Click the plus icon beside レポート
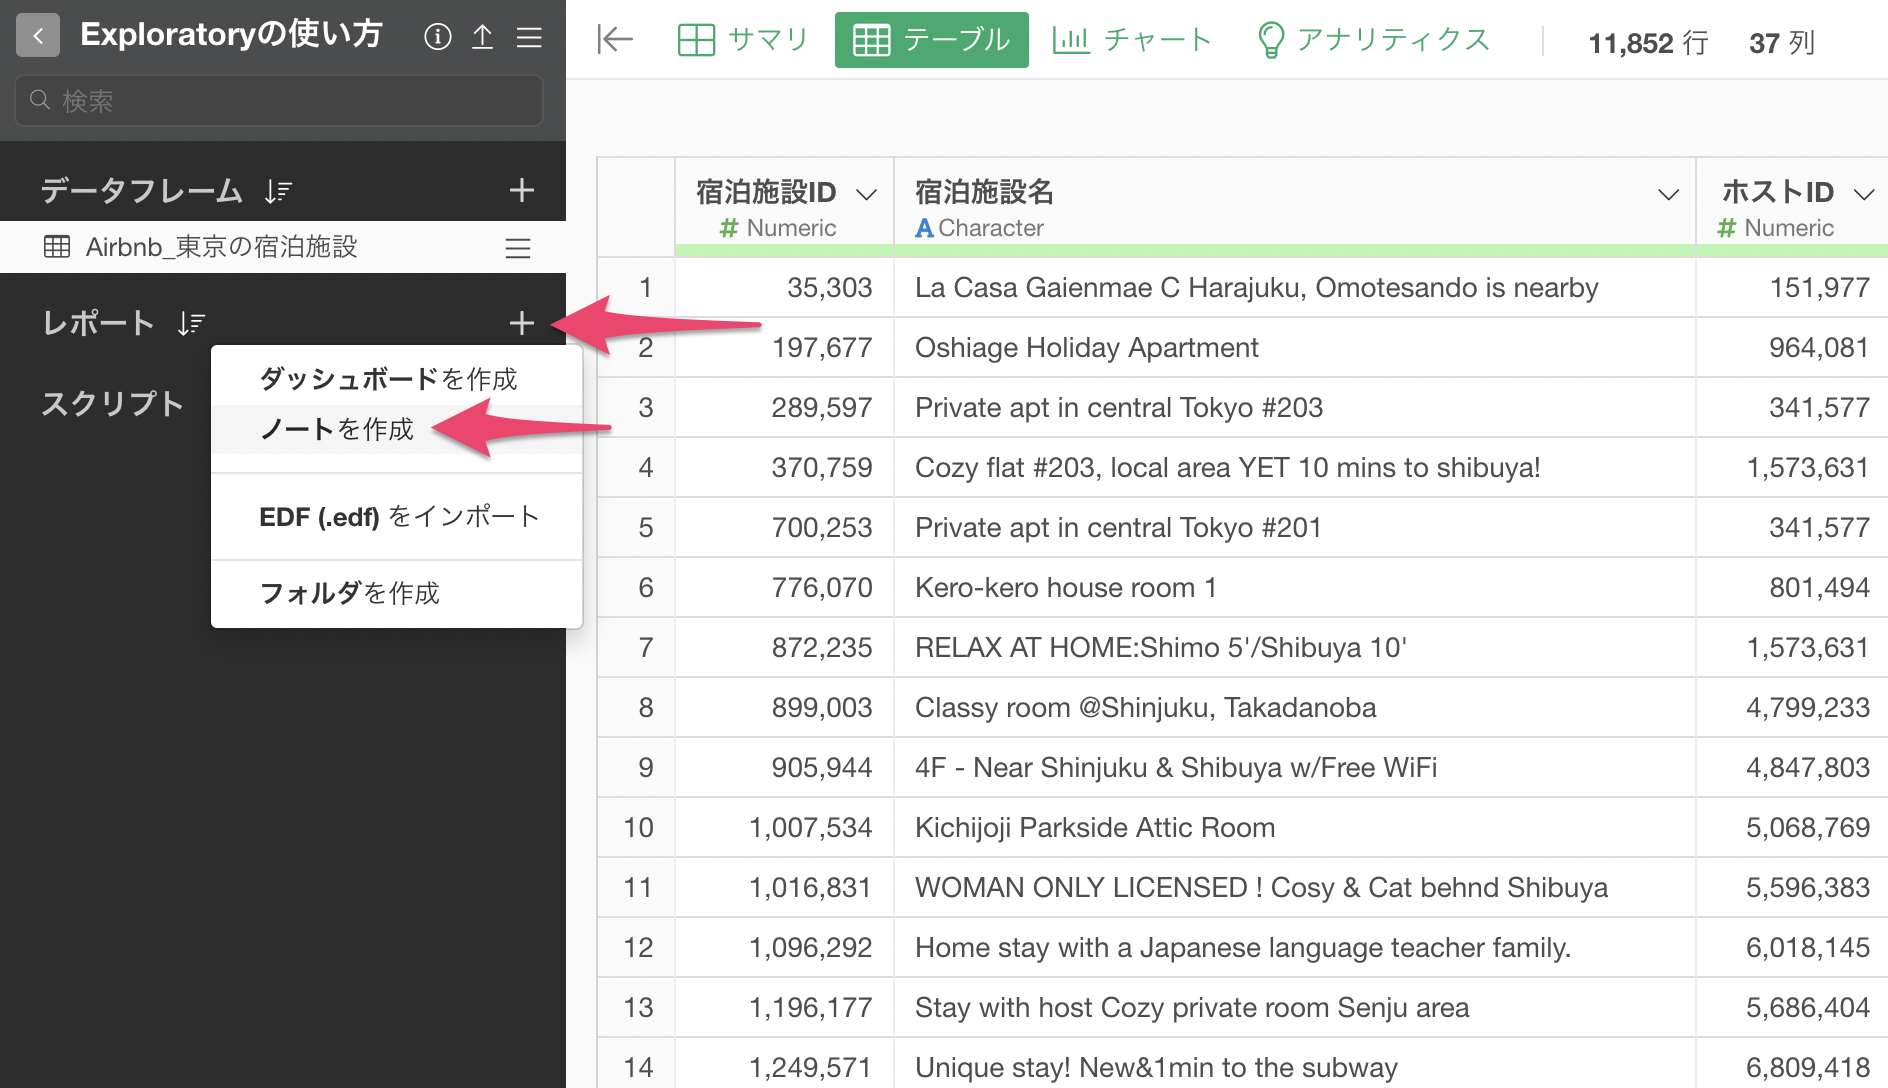This screenshot has width=1888, height=1088. click(521, 323)
